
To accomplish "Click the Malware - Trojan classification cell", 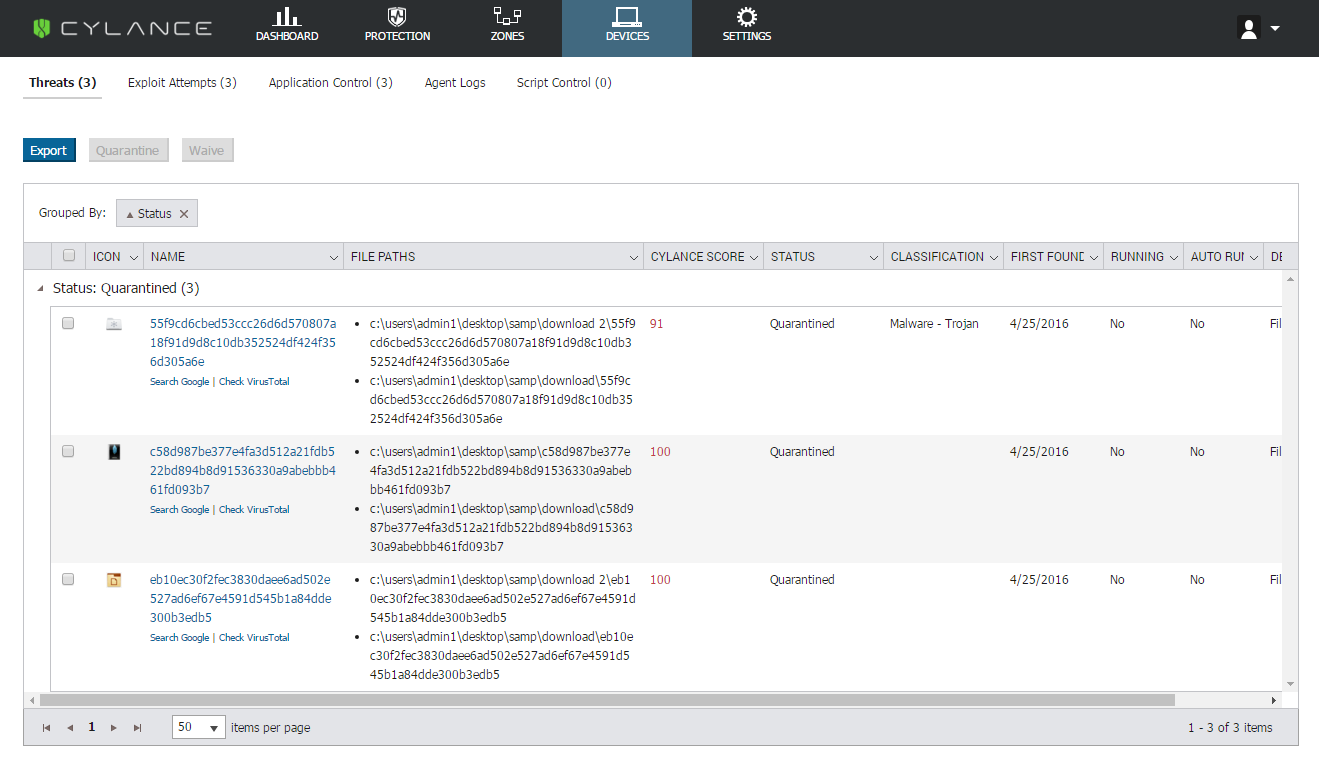I will coord(934,324).
